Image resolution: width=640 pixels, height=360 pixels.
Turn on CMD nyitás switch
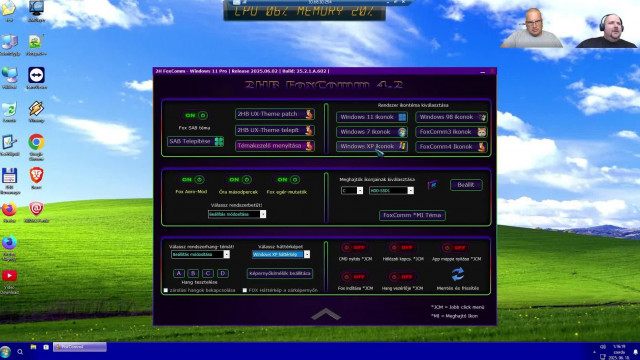click(x=354, y=247)
